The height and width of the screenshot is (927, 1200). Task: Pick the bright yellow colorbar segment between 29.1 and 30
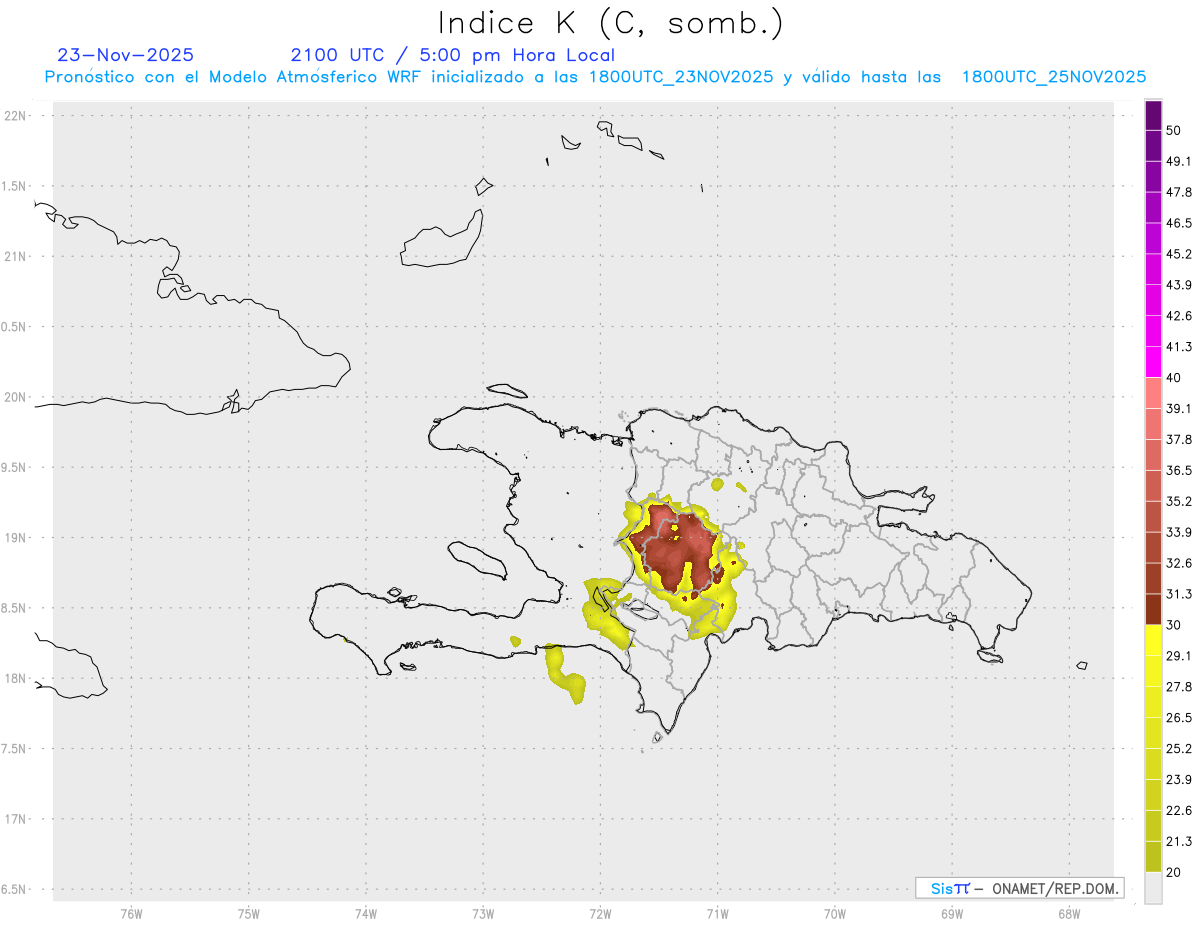[1153, 640]
